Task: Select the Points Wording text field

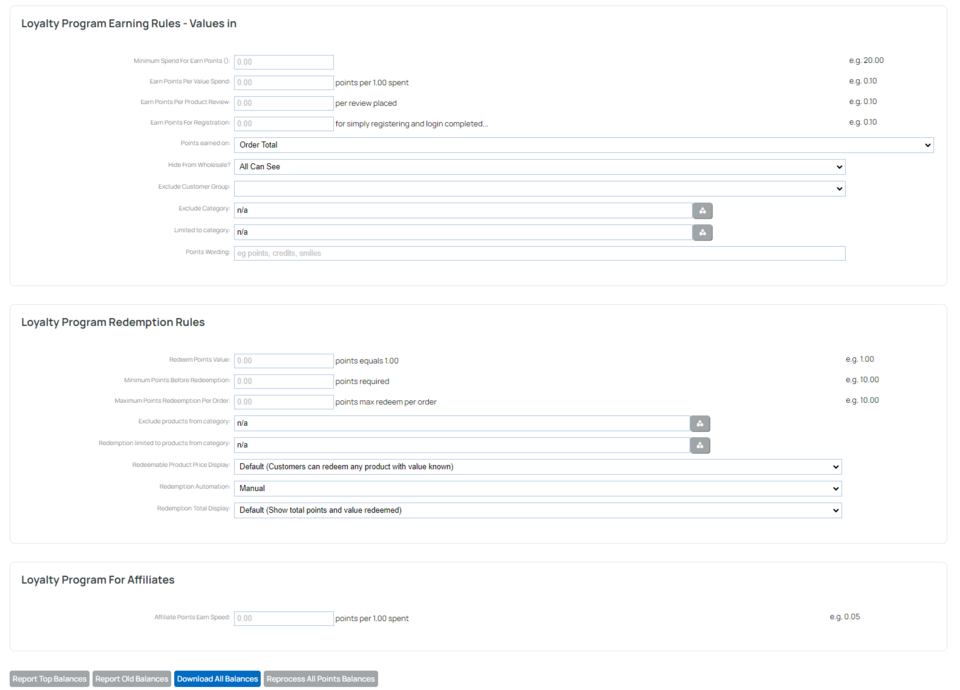Action: coord(539,254)
